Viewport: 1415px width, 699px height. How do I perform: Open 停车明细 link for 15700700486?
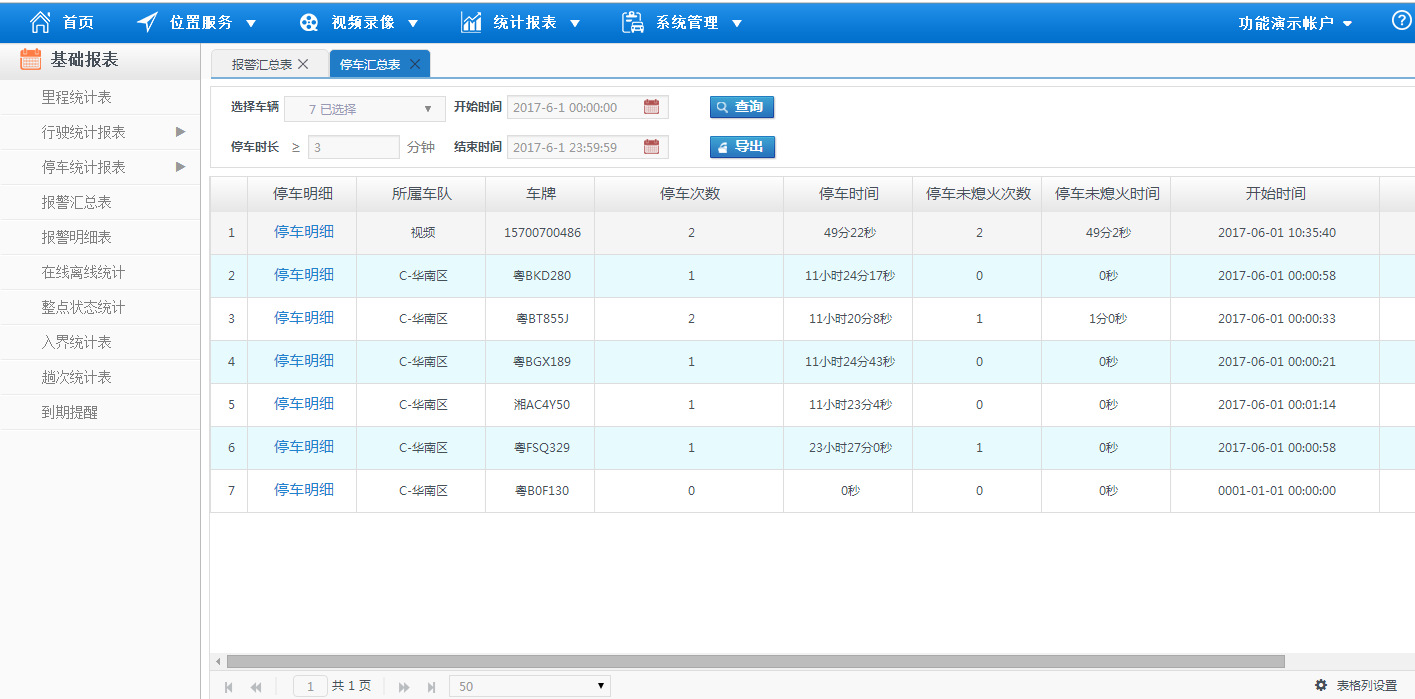[x=304, y=231]
